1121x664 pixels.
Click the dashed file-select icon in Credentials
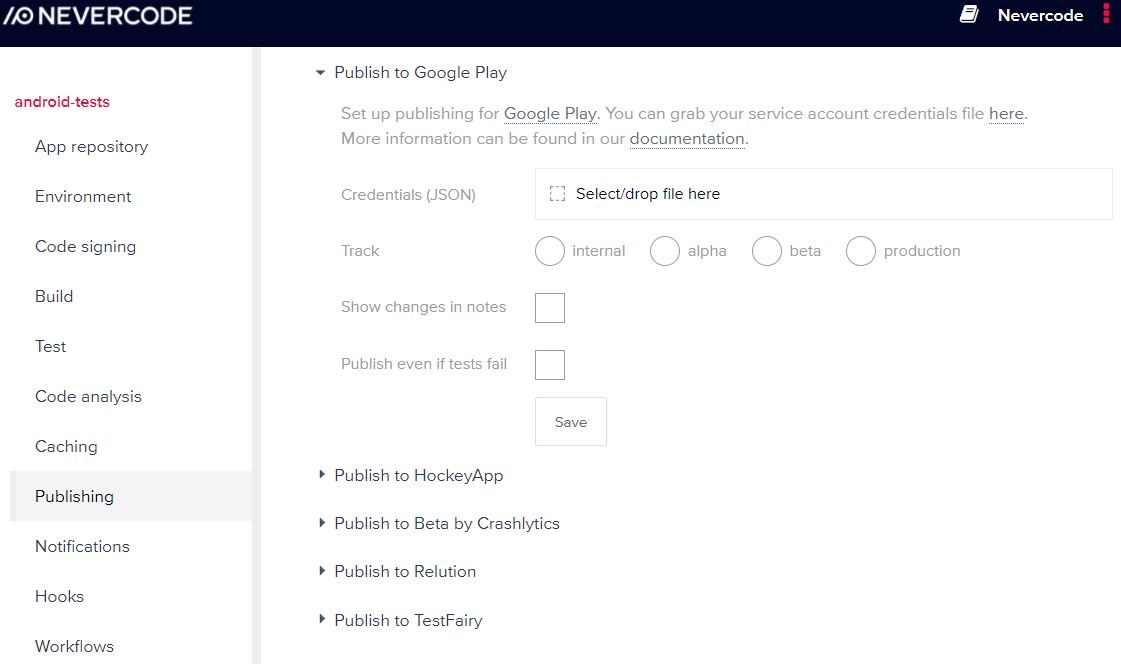[558, 194]
